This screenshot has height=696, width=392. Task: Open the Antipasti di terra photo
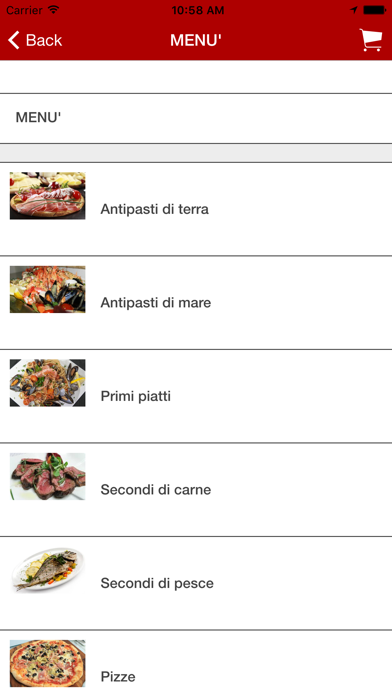(x=48, y=196)
